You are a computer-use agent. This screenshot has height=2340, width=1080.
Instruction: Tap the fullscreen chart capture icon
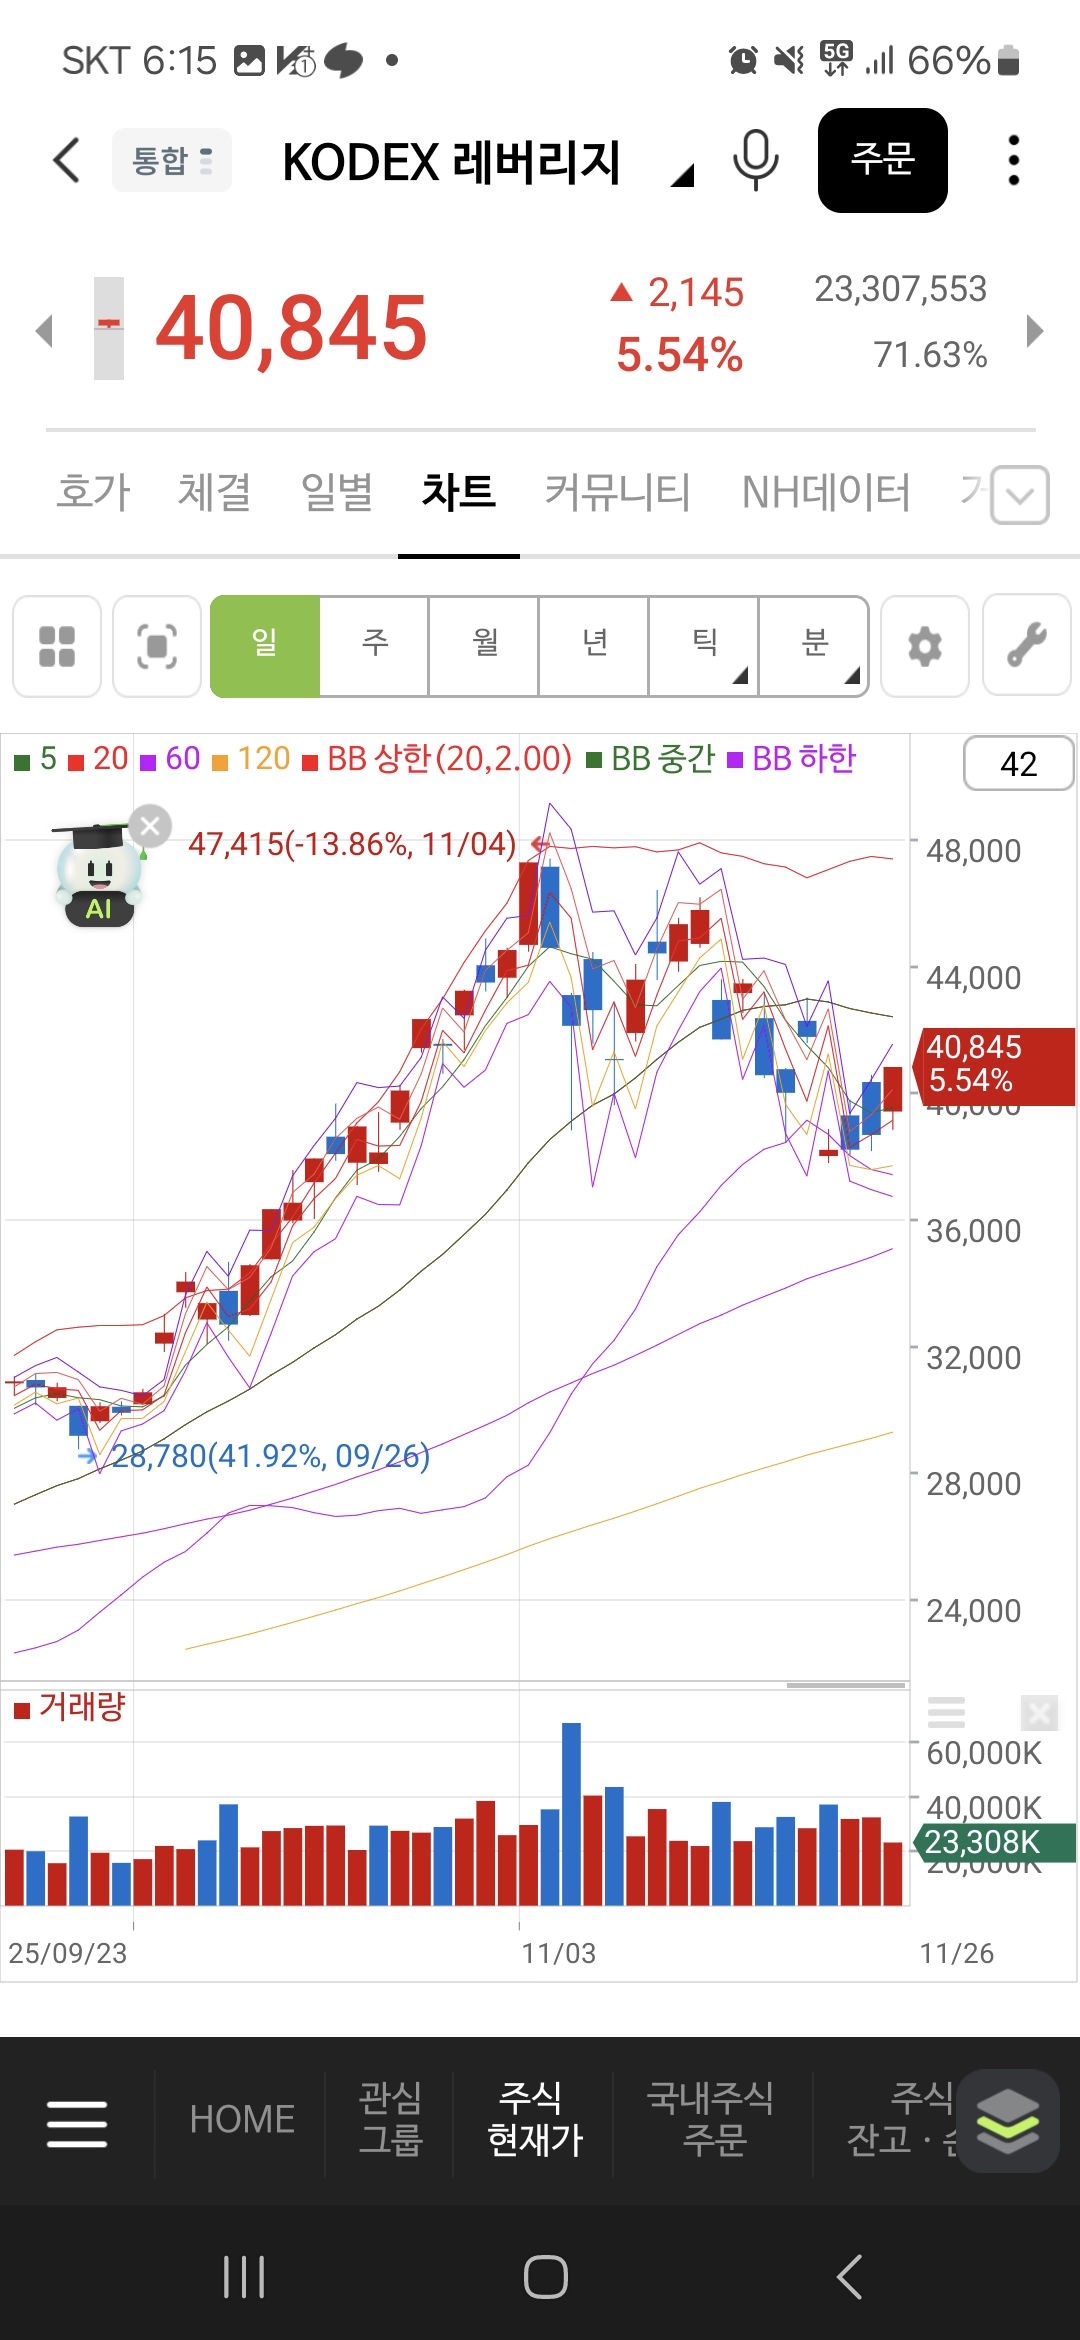(x=157, y=646)
